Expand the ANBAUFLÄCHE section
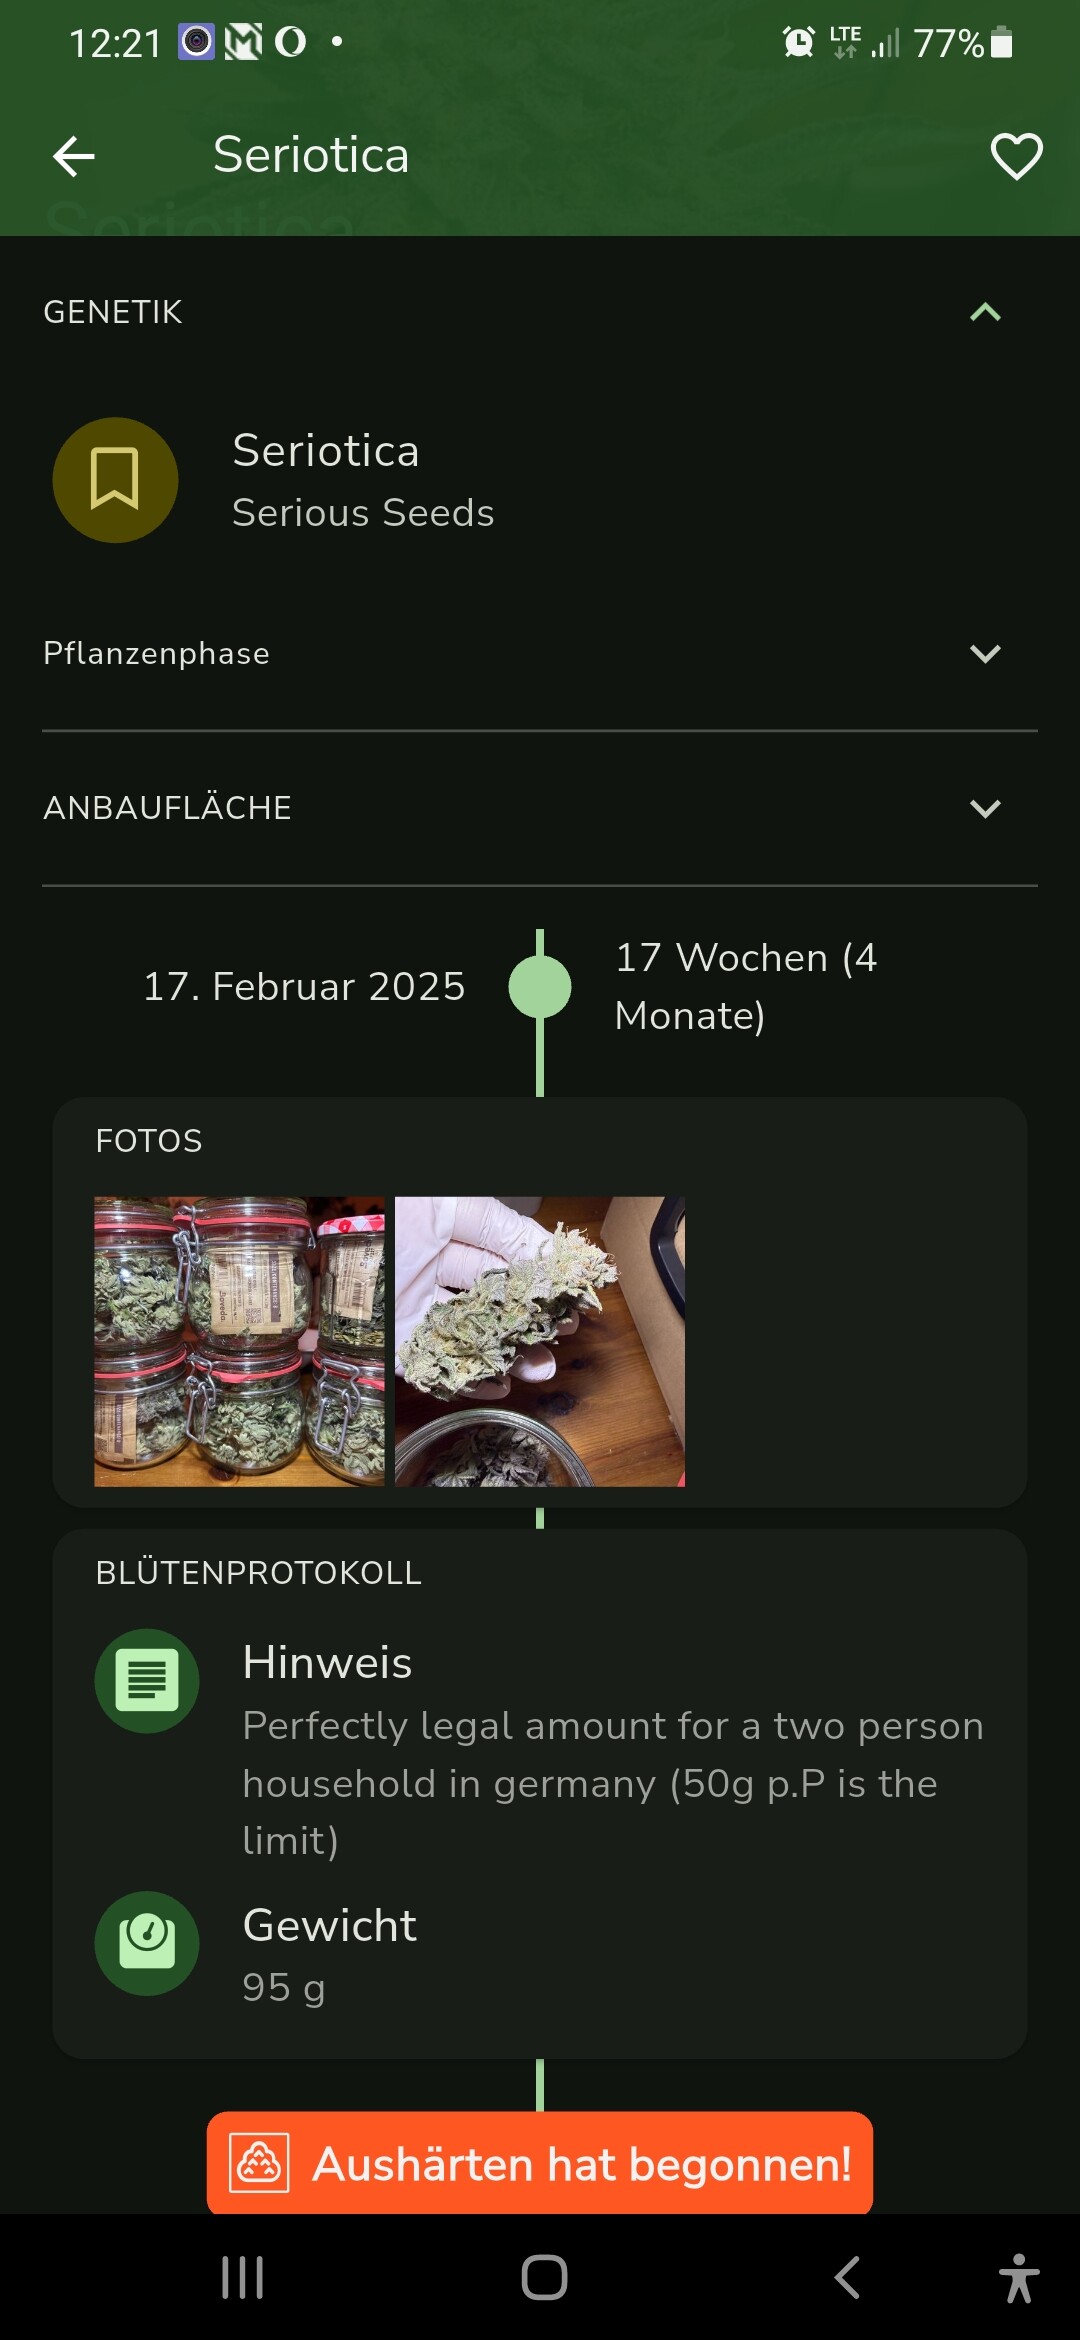1080x2340 pixels. 985,808
